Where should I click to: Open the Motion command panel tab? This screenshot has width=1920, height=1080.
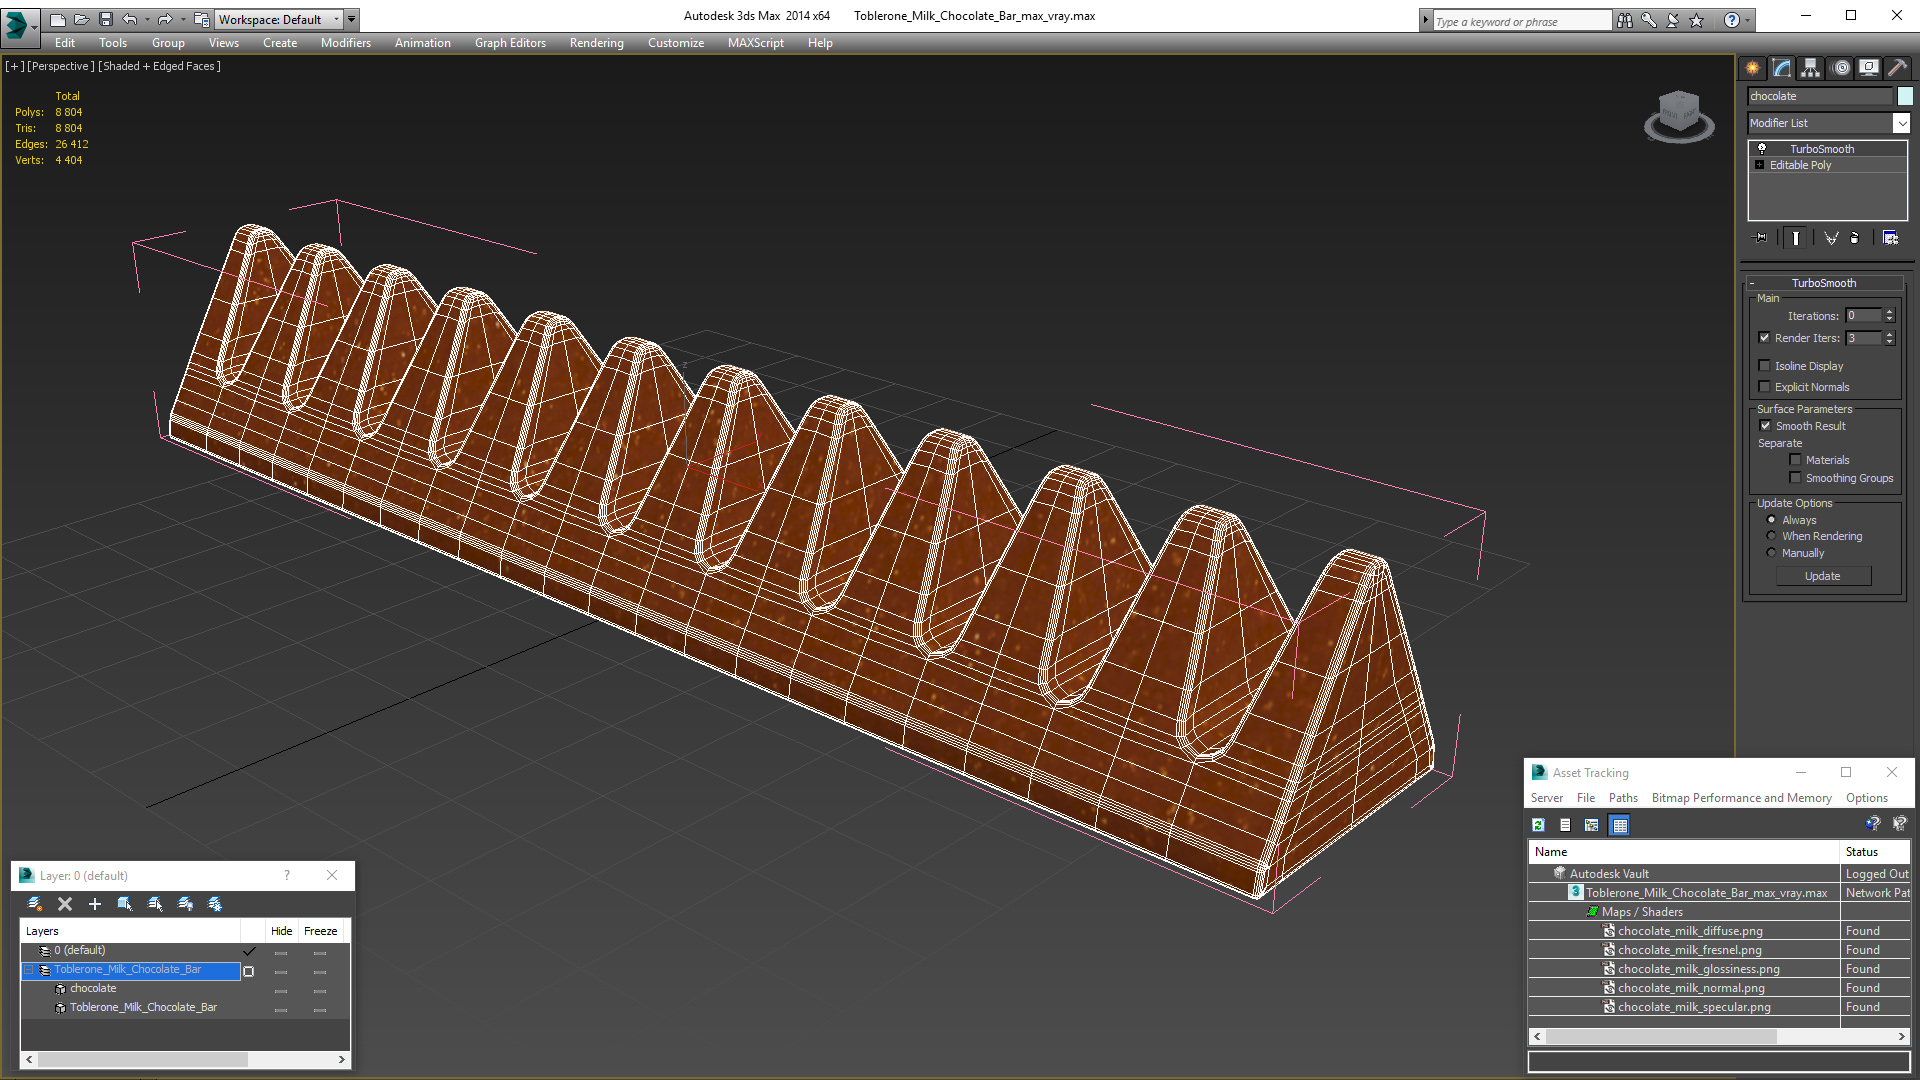coord(1841,68)
